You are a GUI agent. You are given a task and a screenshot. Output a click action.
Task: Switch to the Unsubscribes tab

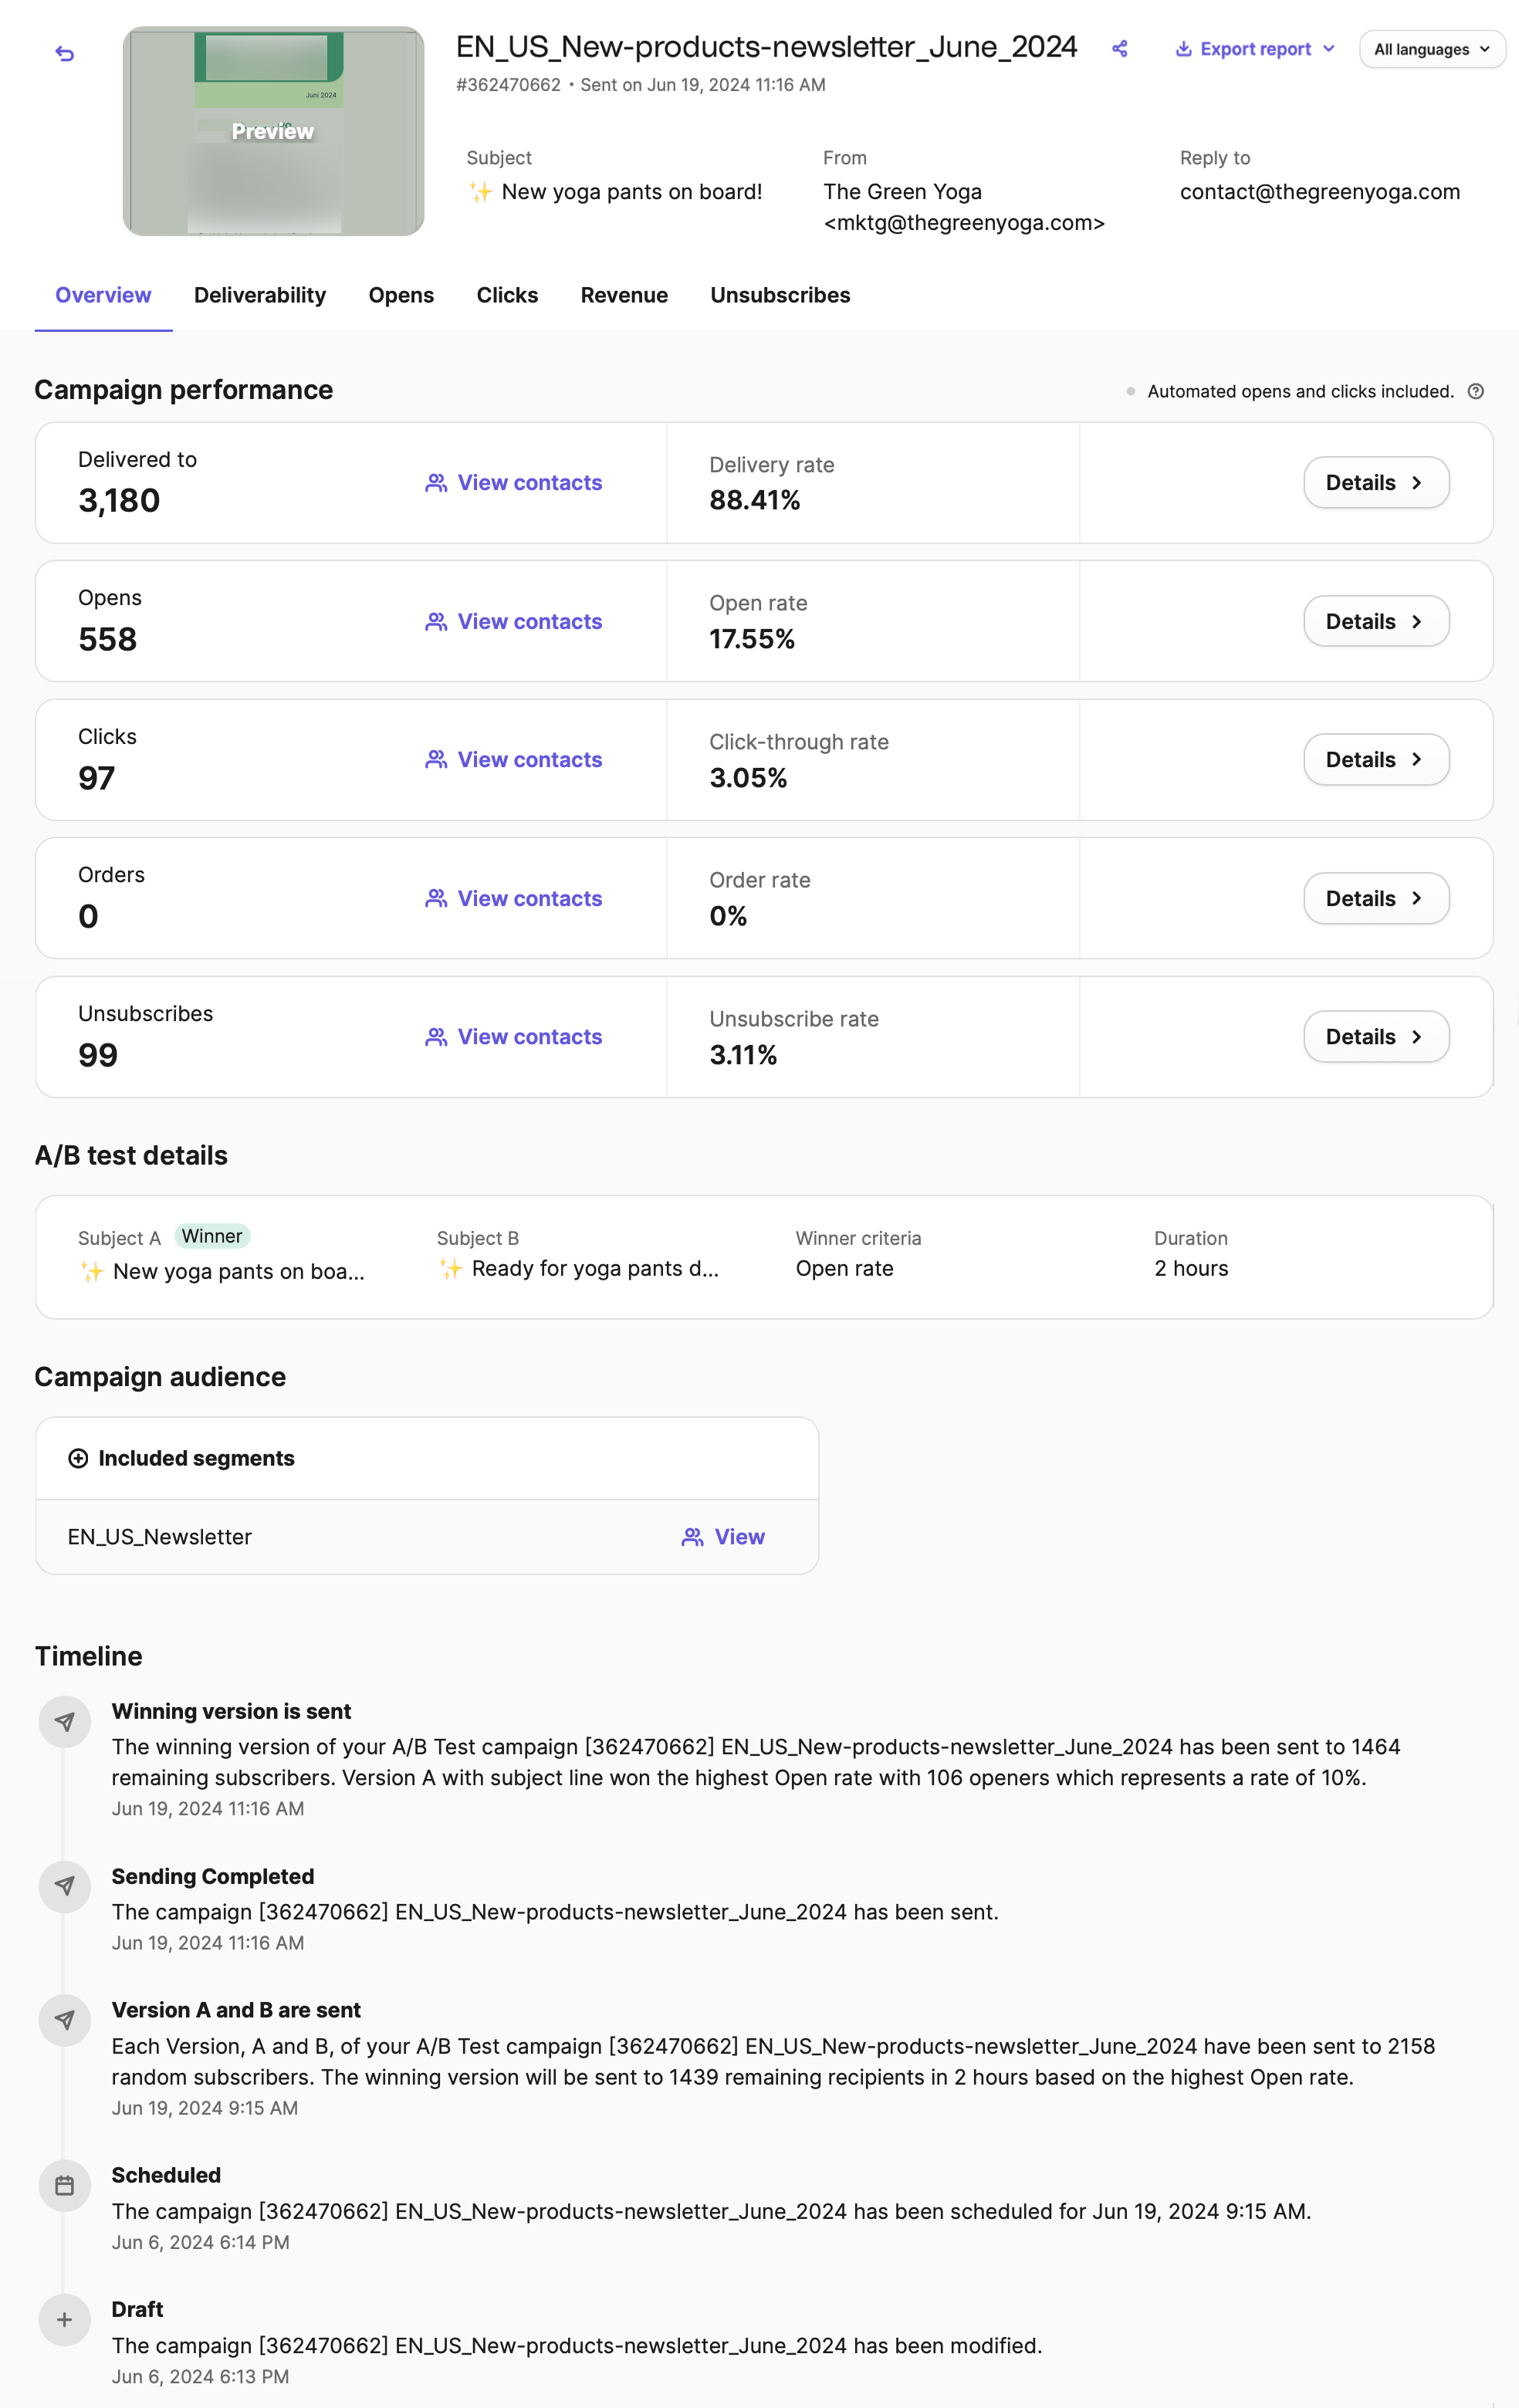point(780,295)
